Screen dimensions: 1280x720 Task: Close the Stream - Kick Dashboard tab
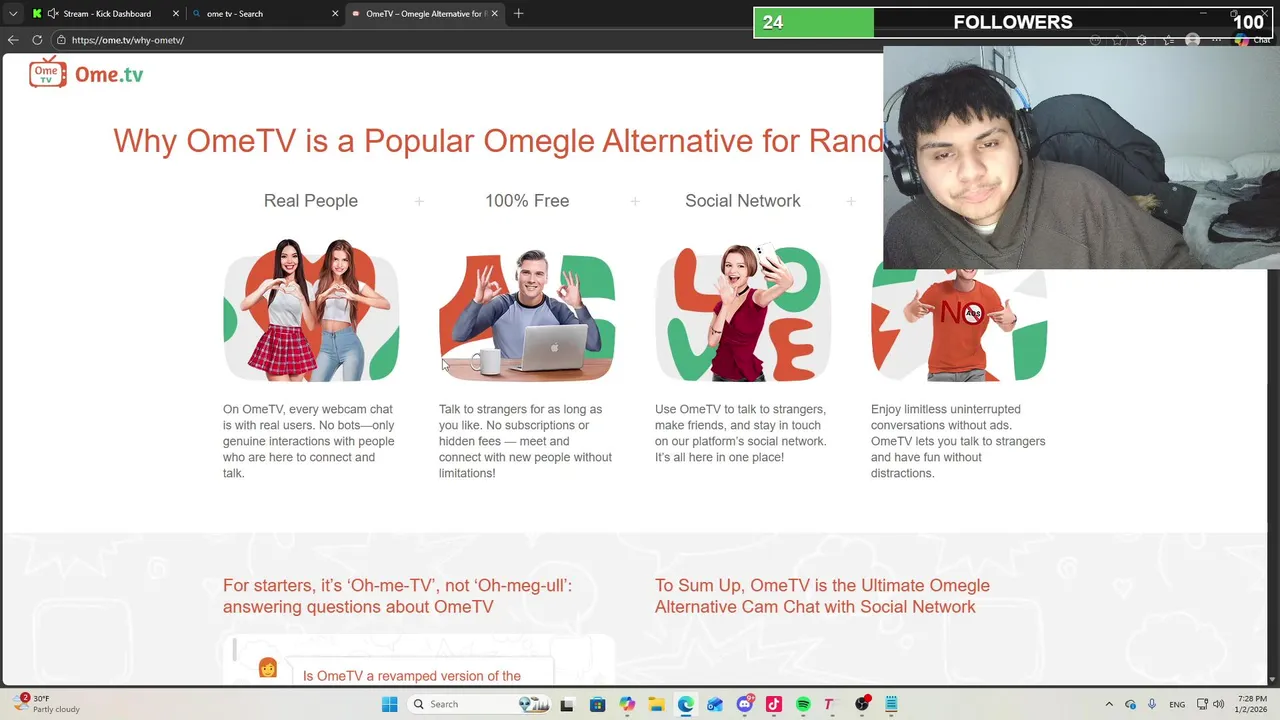[x=175, y=14]
